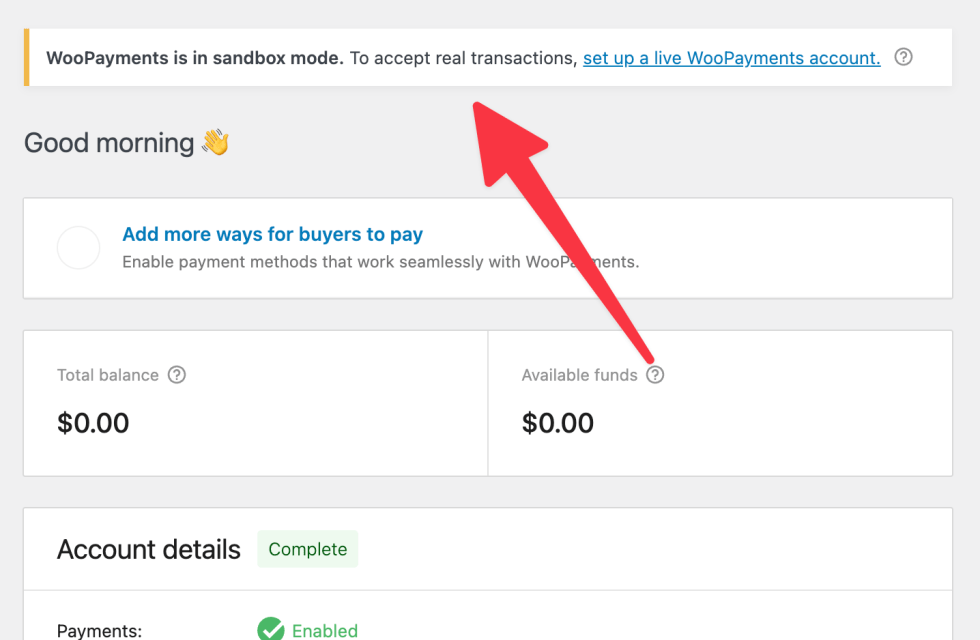Click the help icon in sandbox notice
980x640 pixels.
tap(903, 57)
